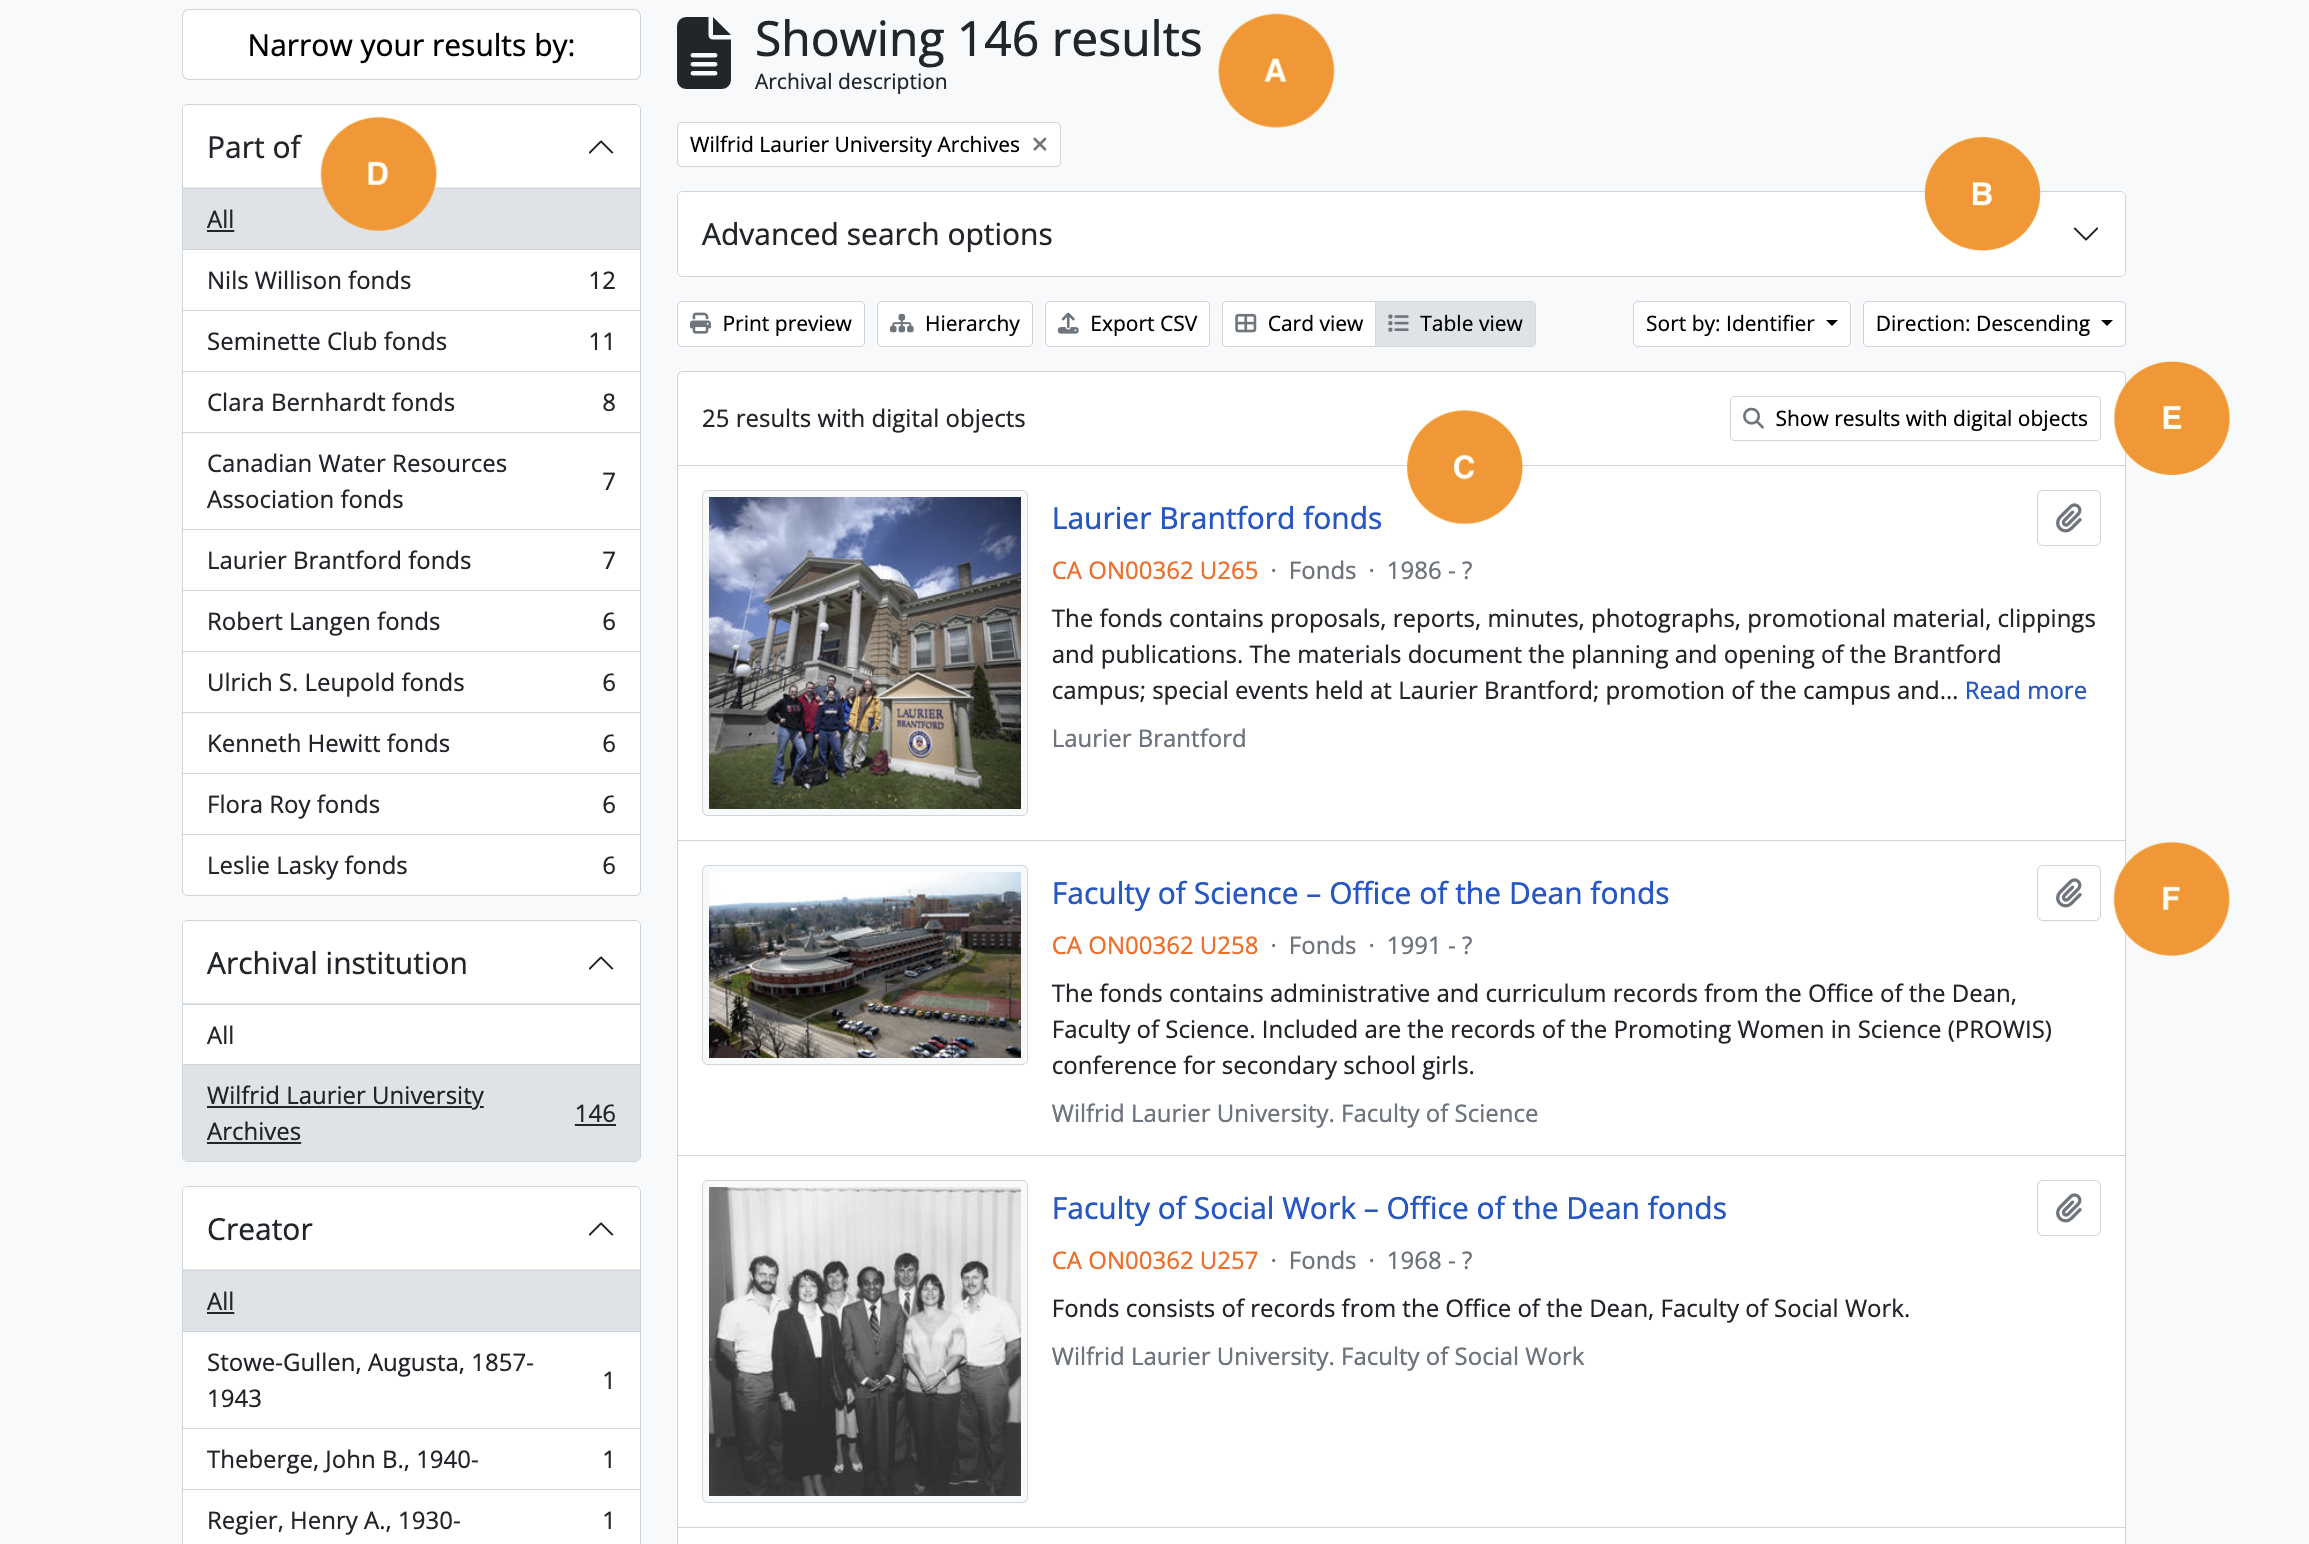Switch to Table view
2309x1544 pixels.
(x=1455, y=324)
